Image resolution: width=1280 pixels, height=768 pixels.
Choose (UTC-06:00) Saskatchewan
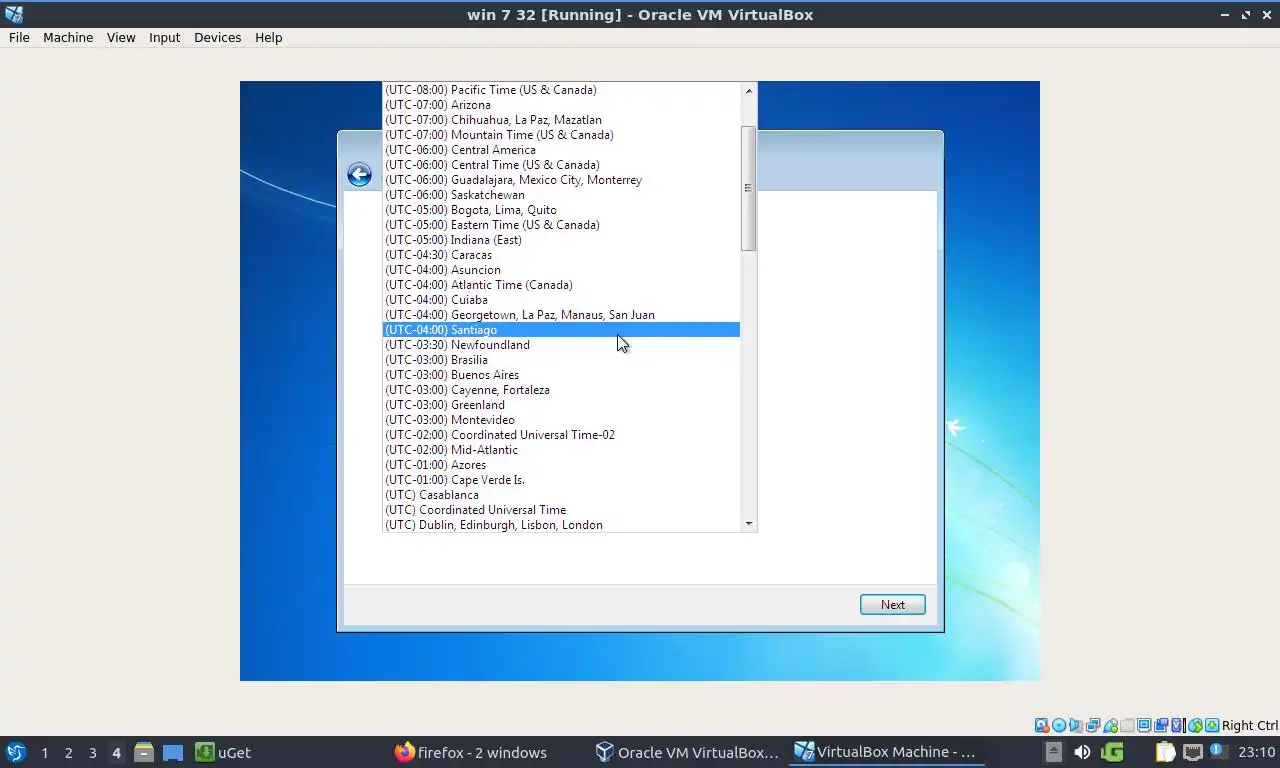[561, 195]
